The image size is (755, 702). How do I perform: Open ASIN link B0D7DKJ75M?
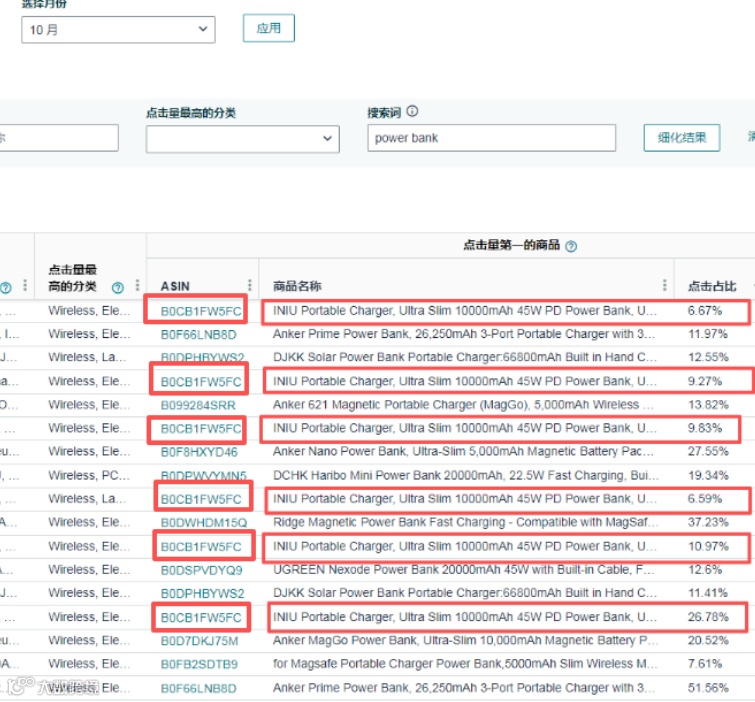pyautogui.click(x=199, y=641)
